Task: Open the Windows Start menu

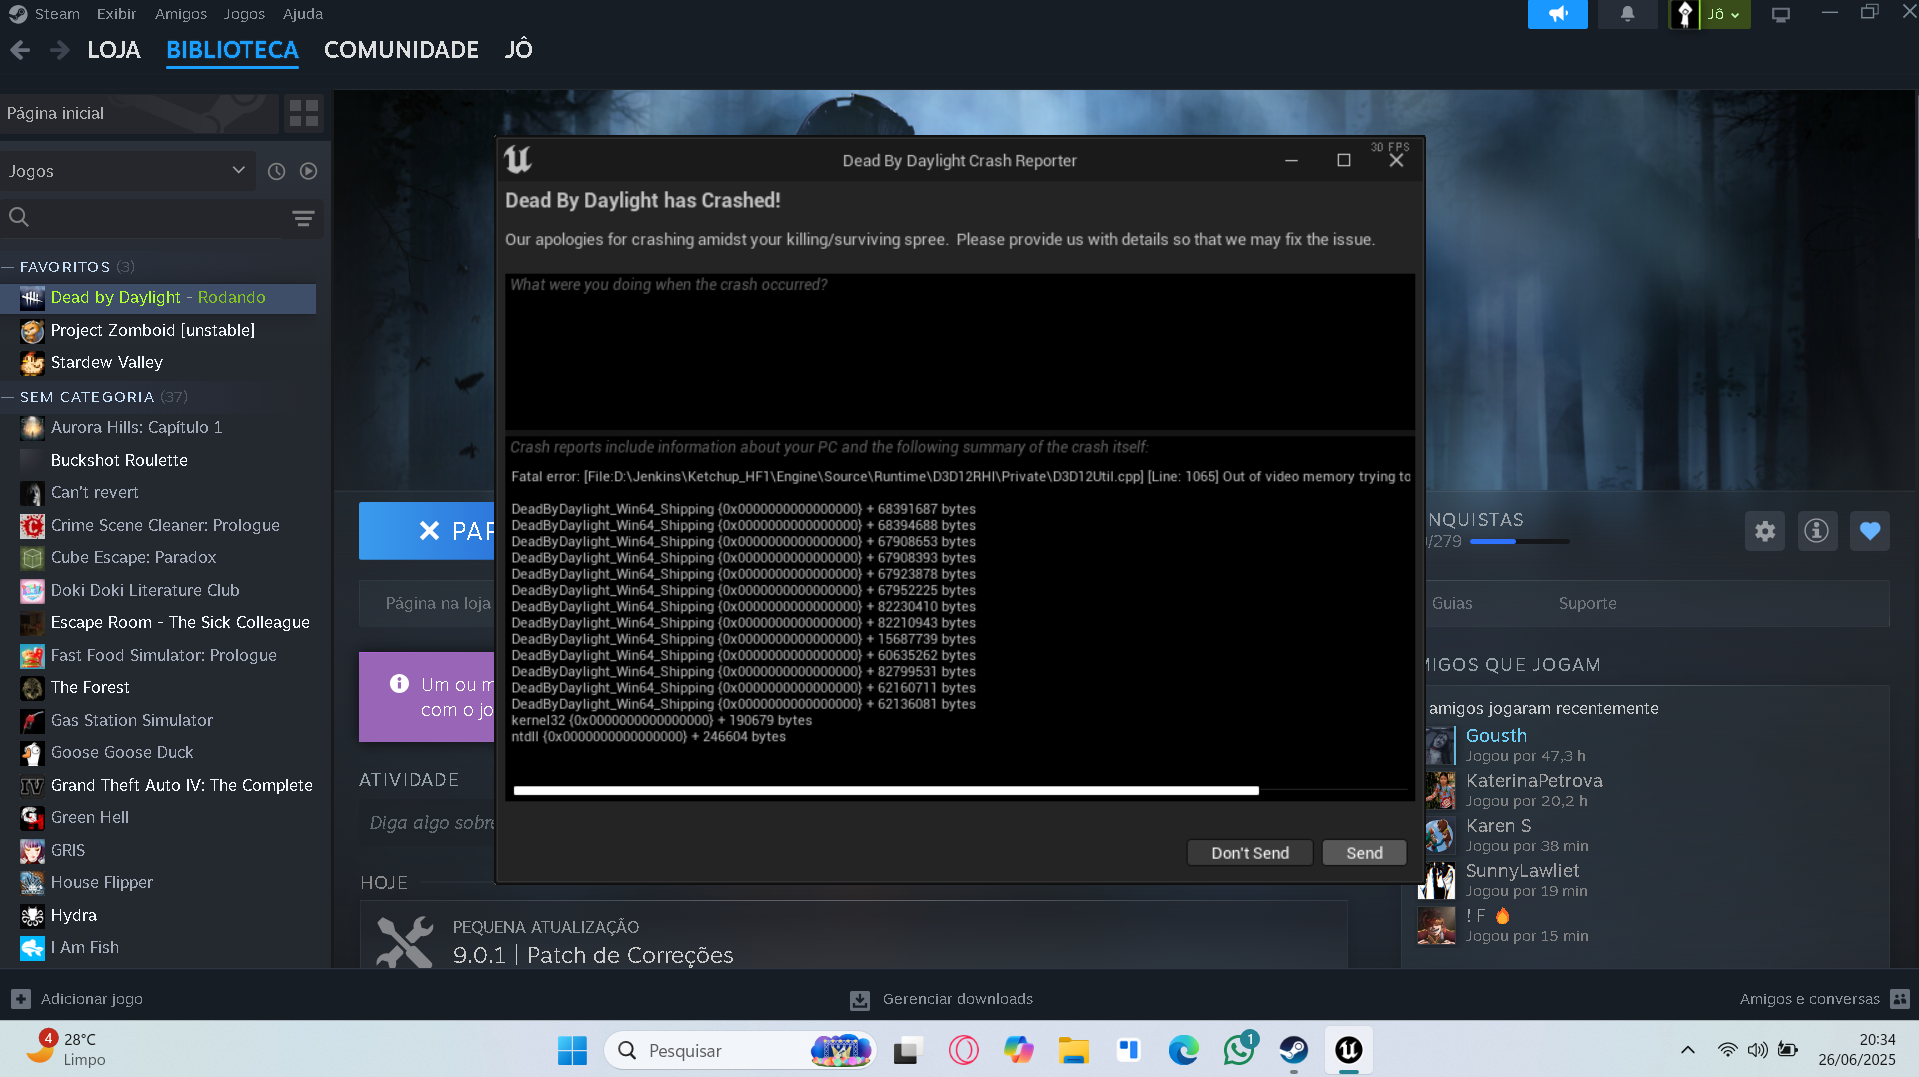Action: pos(572,1050)
